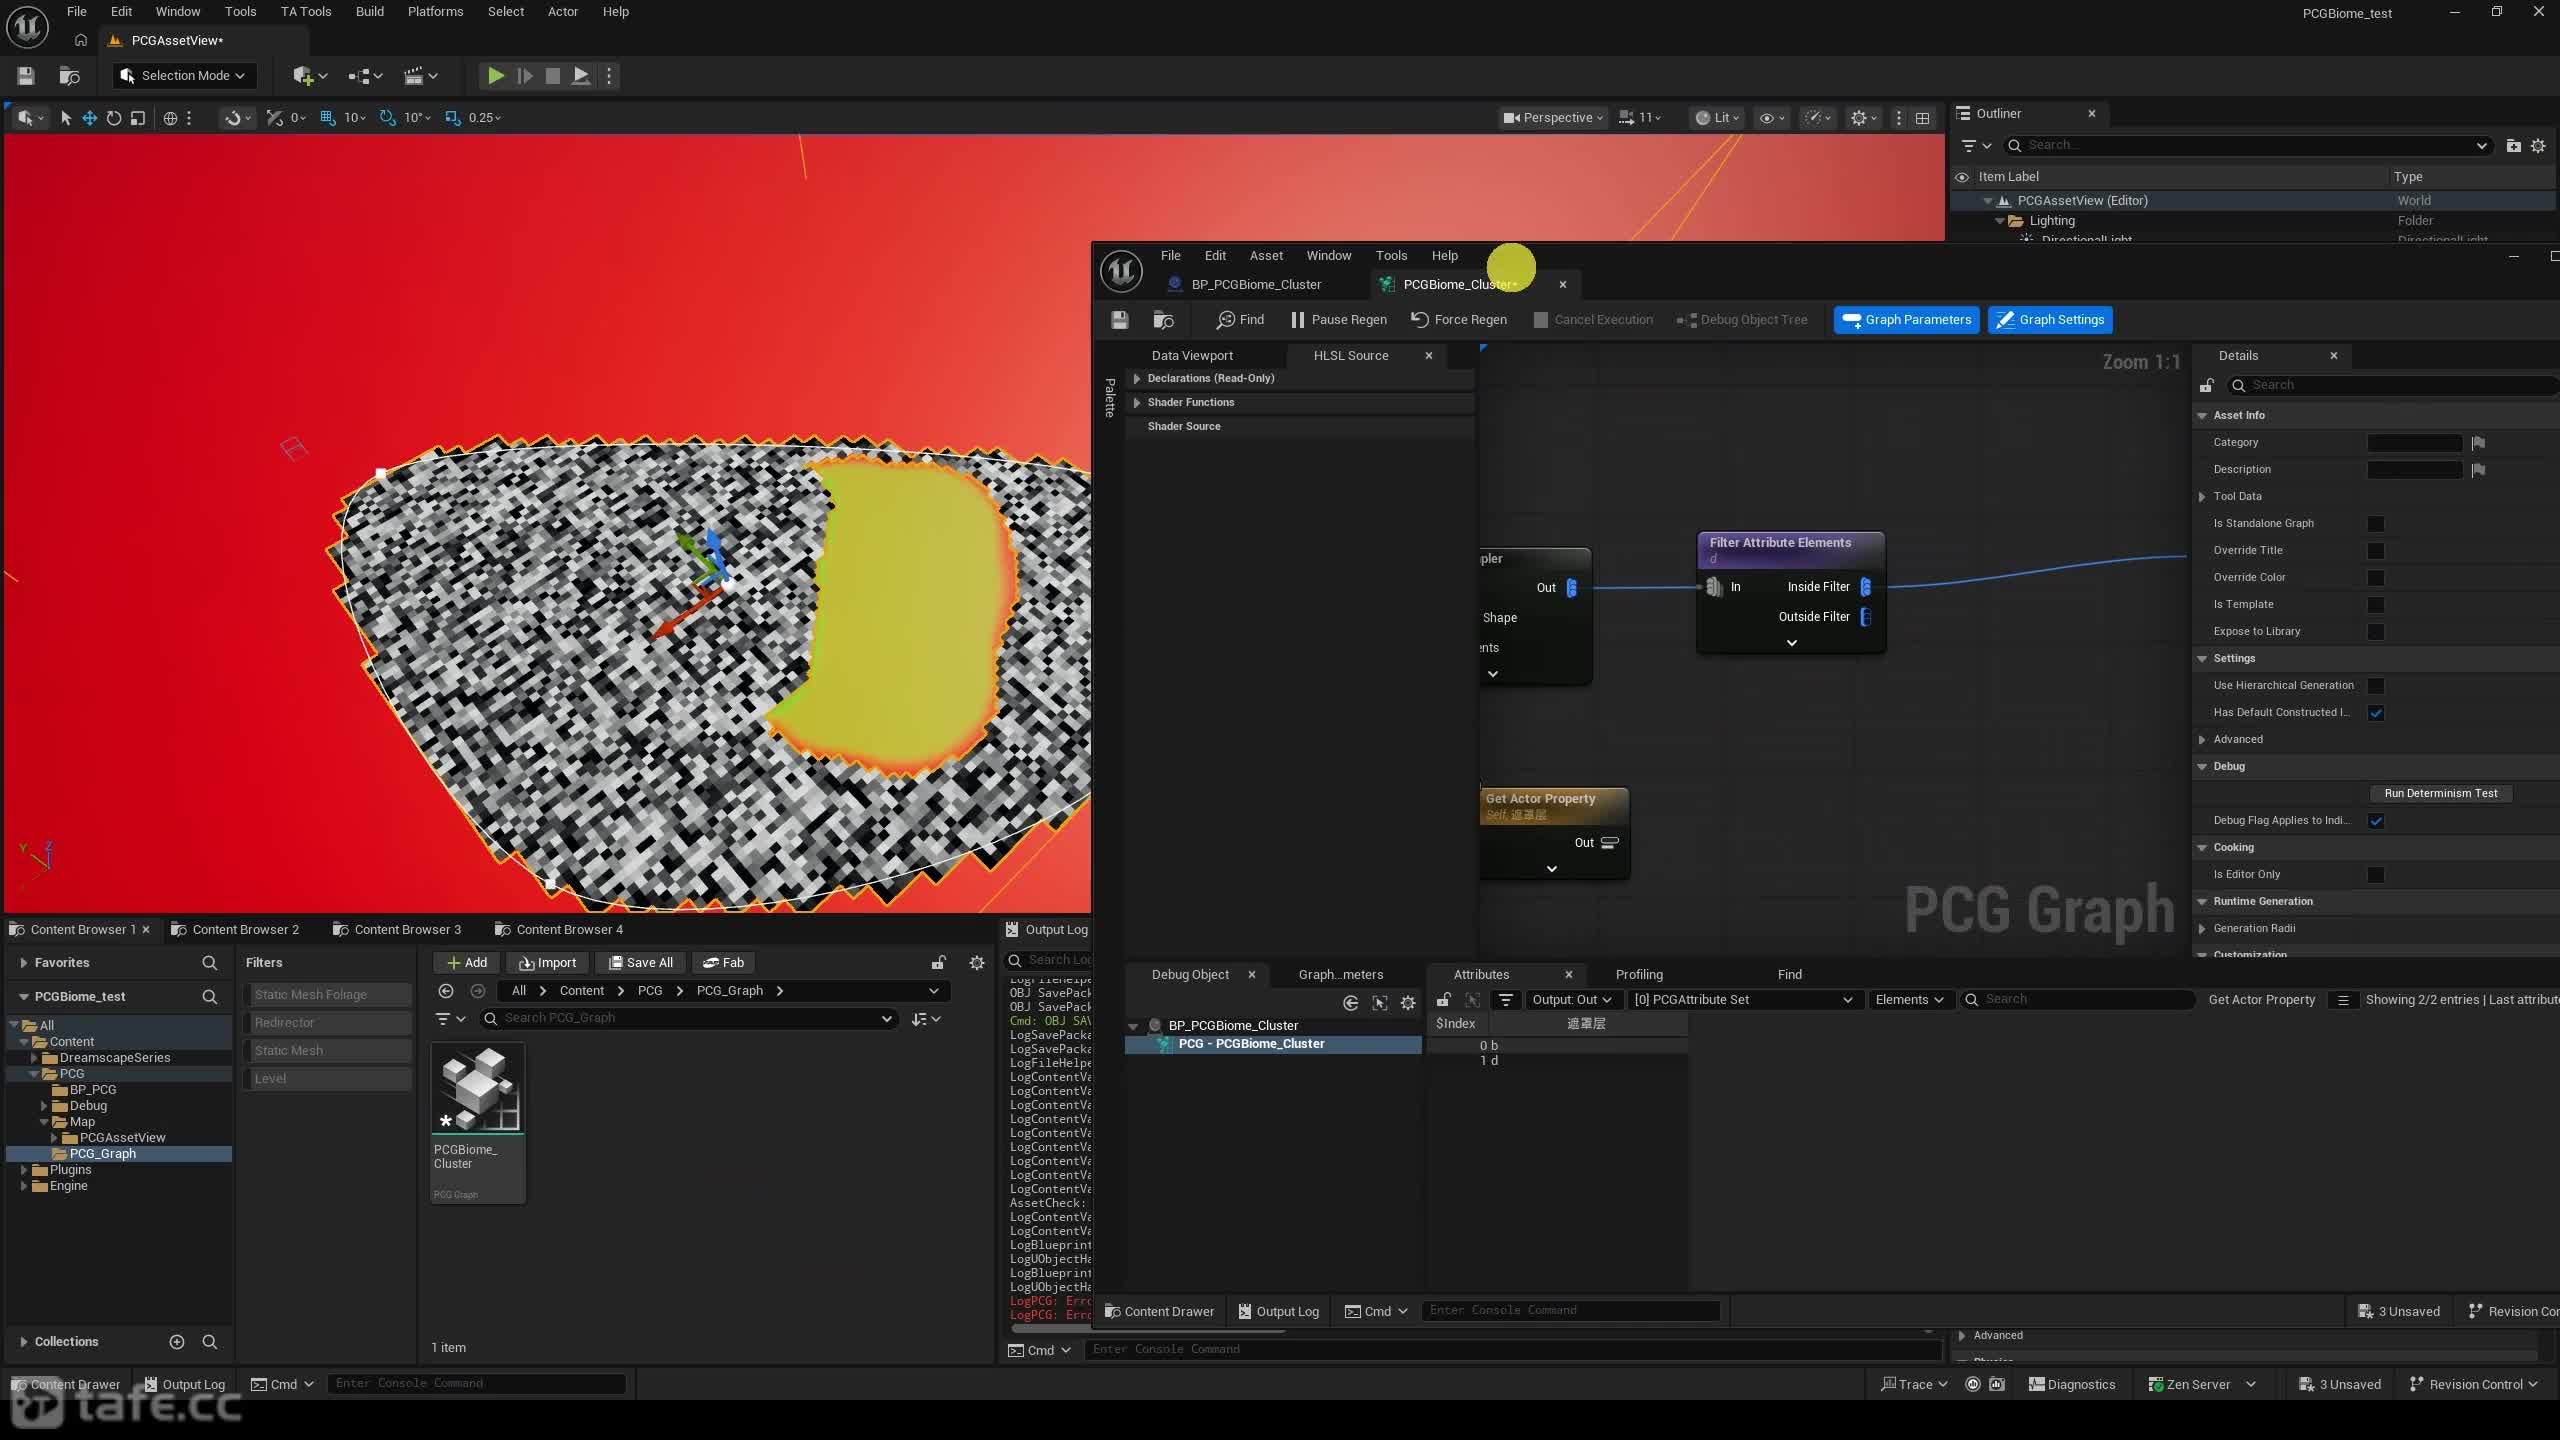This screenshot has height=1440, width=2560.
Task: Click Pause Regen in PCG toolbar
Action: 1338,320
